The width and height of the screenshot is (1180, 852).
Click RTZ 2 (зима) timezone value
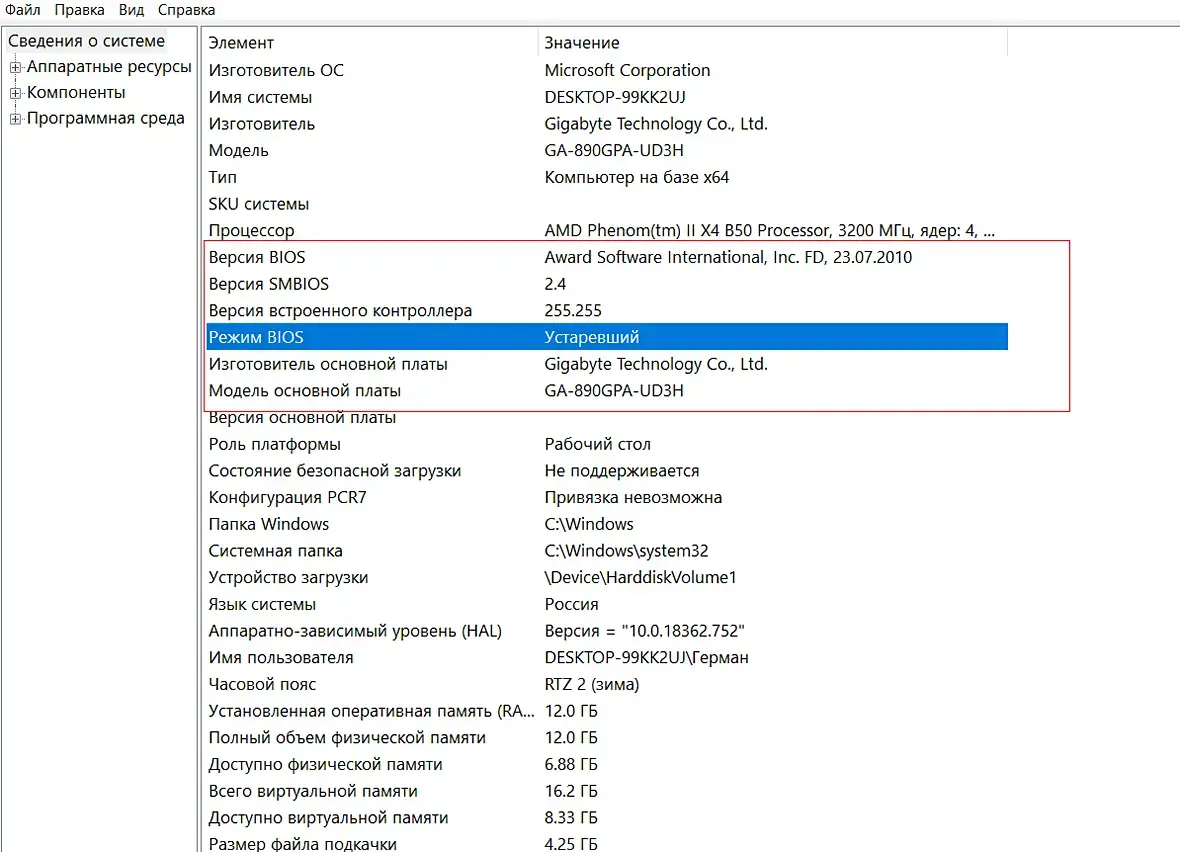point(592,685)
